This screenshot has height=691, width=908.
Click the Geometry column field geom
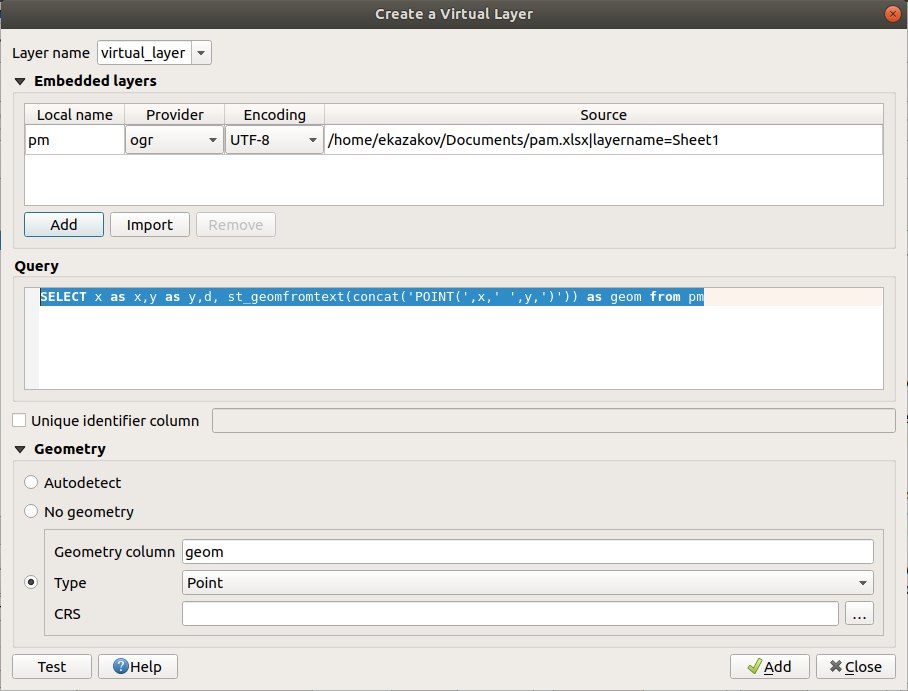click(528, 551)
